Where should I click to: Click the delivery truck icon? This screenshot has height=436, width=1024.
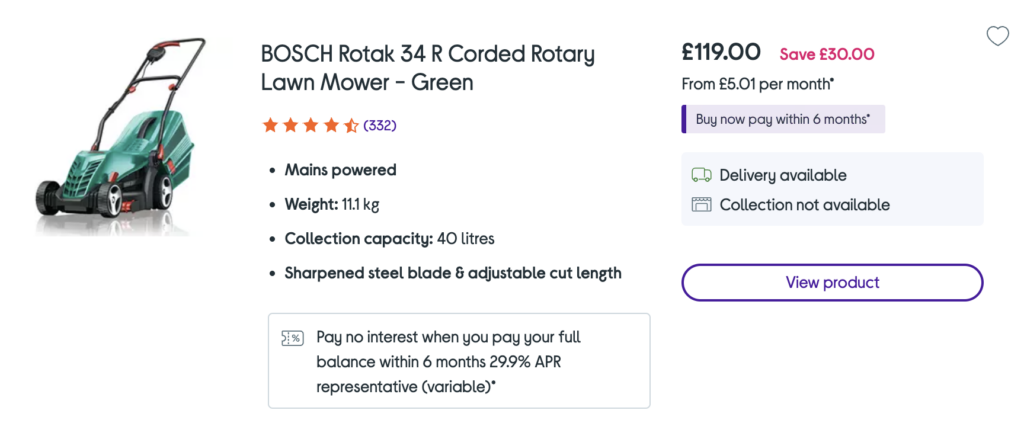[x=701, y=175]
